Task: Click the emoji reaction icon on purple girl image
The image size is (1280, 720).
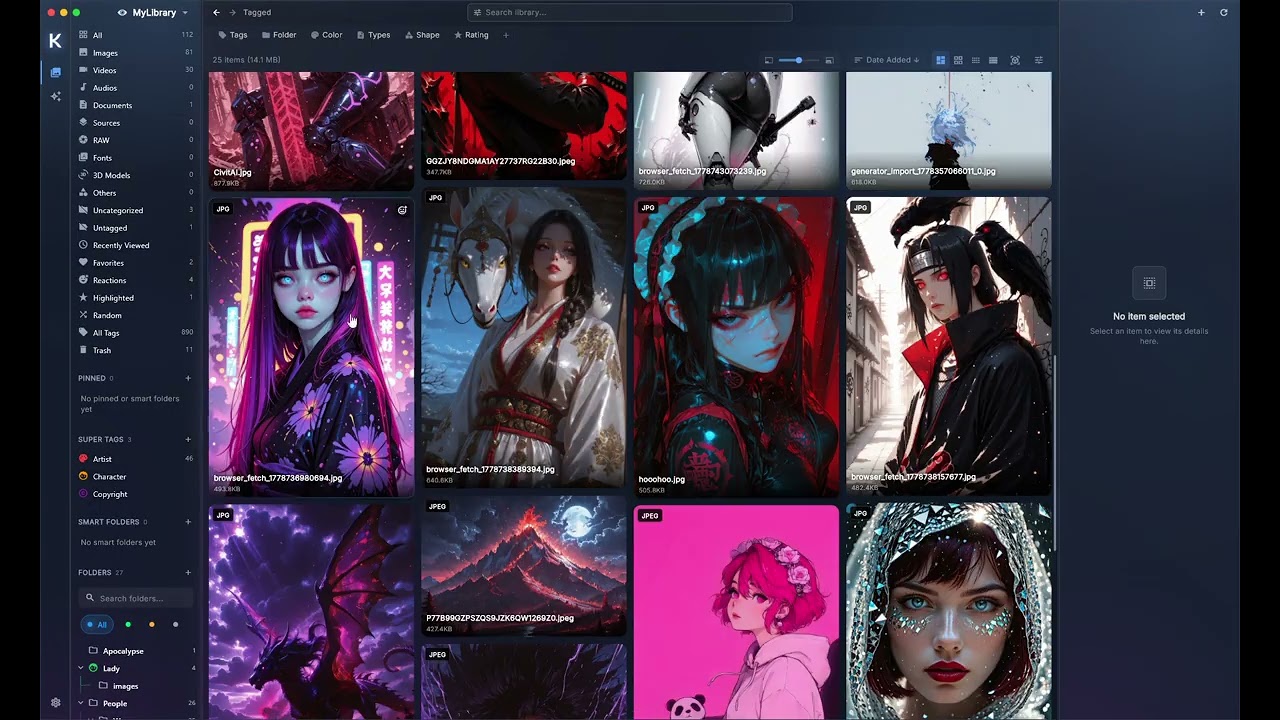Action: [402, 210]
